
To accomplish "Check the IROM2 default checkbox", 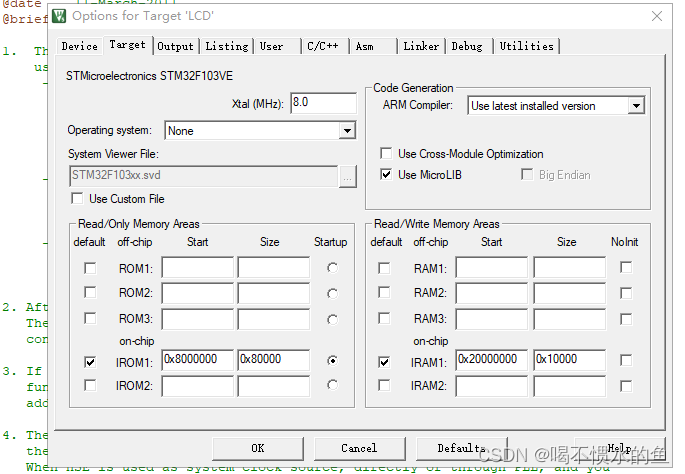I will pos(90,386).
